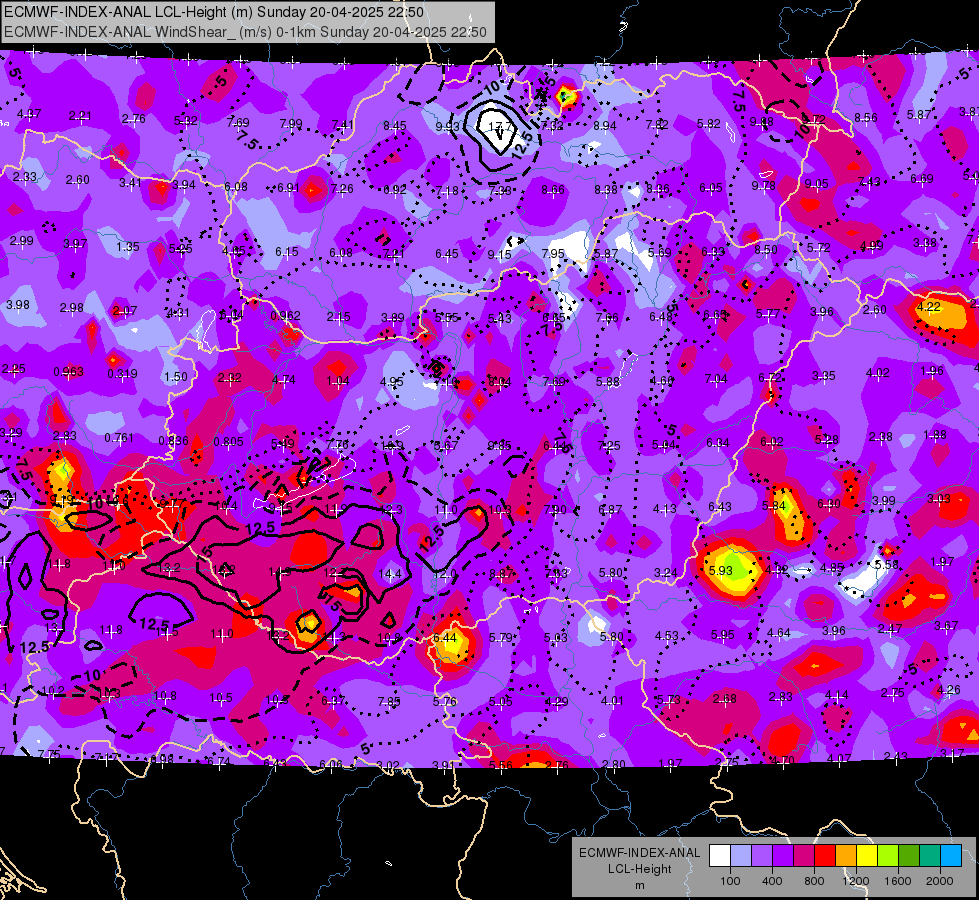Click the wind shear value 0.805
The width and height of the screenshot is (979, 900).
pos(228,442)
